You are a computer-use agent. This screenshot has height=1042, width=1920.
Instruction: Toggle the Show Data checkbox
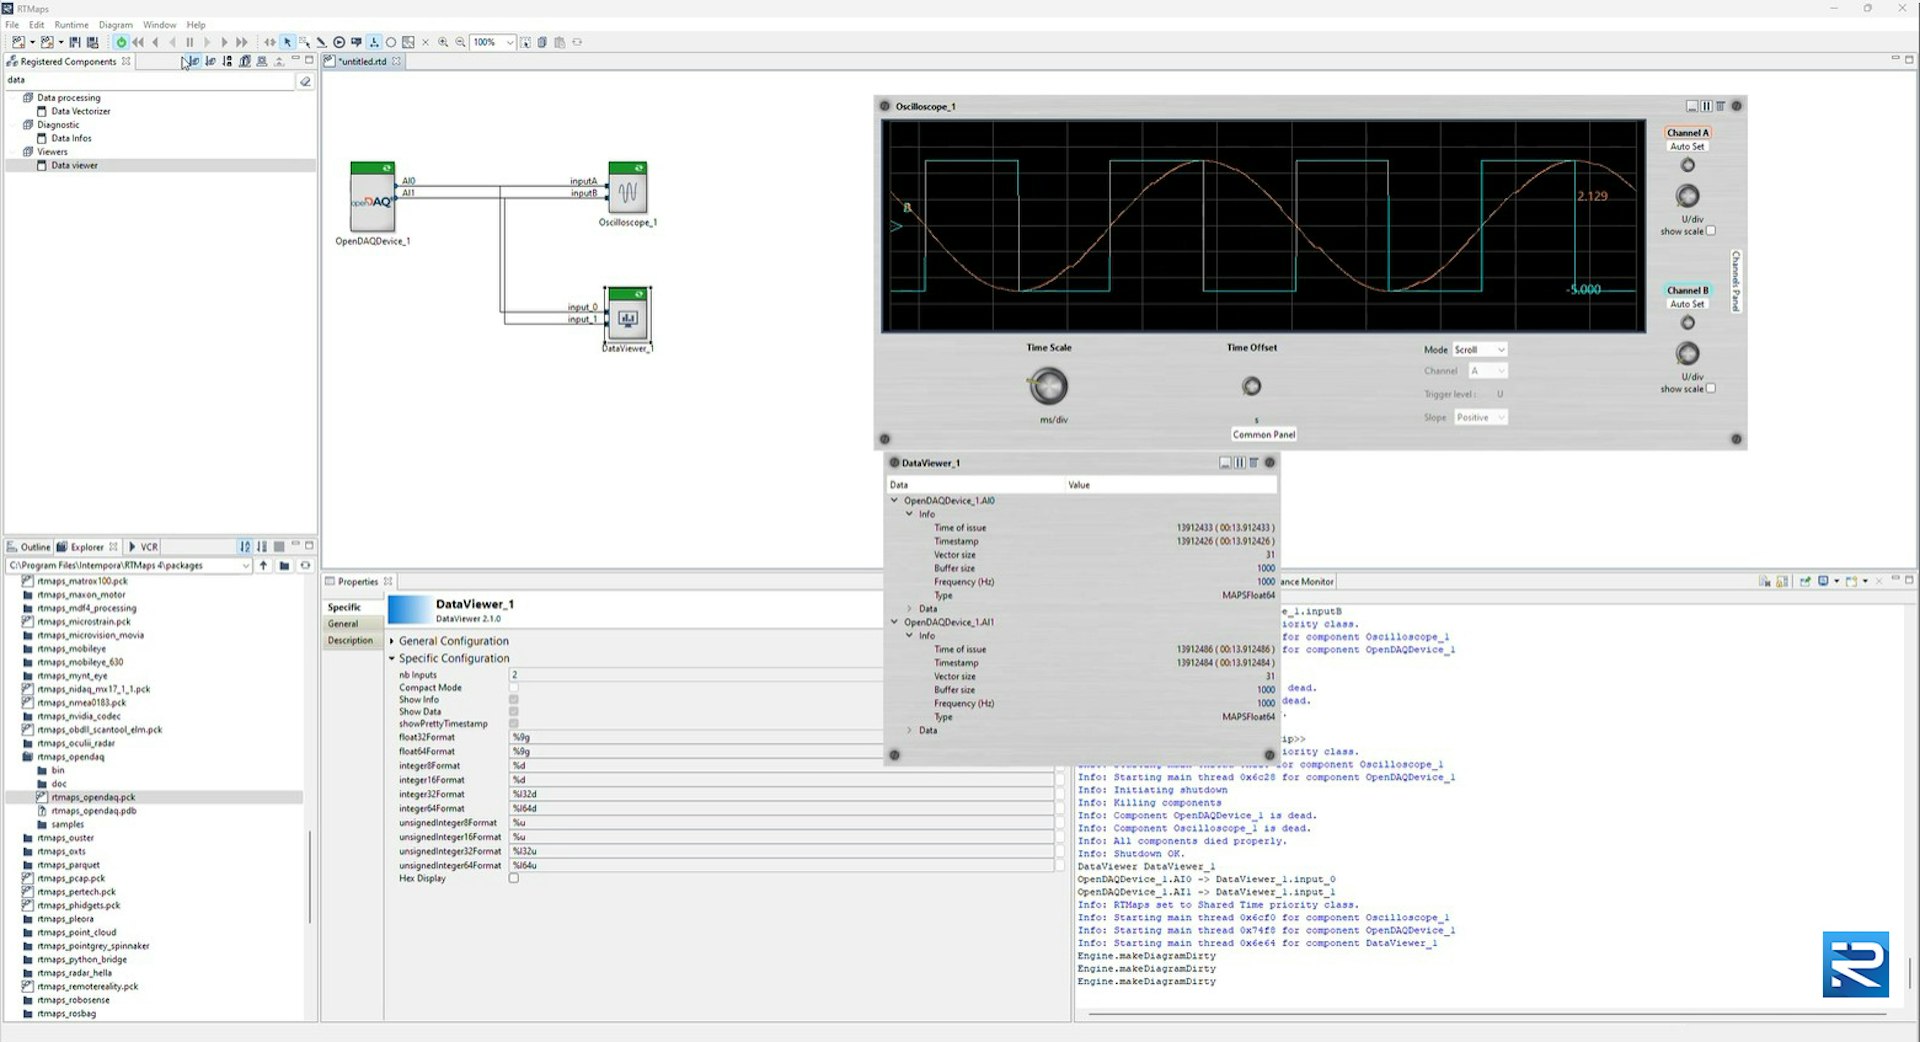tap(513, 712)
